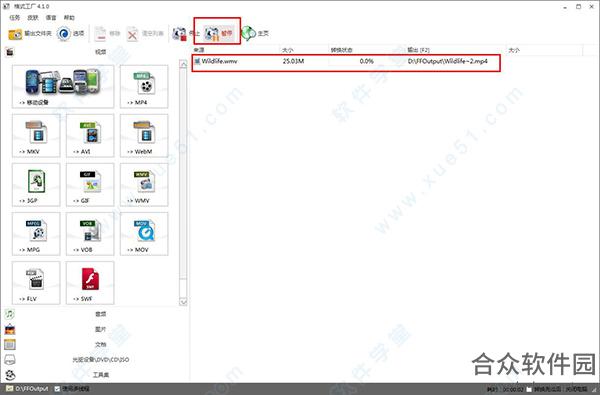Open the Output Folder toolbar button
The width and height of the screenshot is (600, 395).
point(30,34)
